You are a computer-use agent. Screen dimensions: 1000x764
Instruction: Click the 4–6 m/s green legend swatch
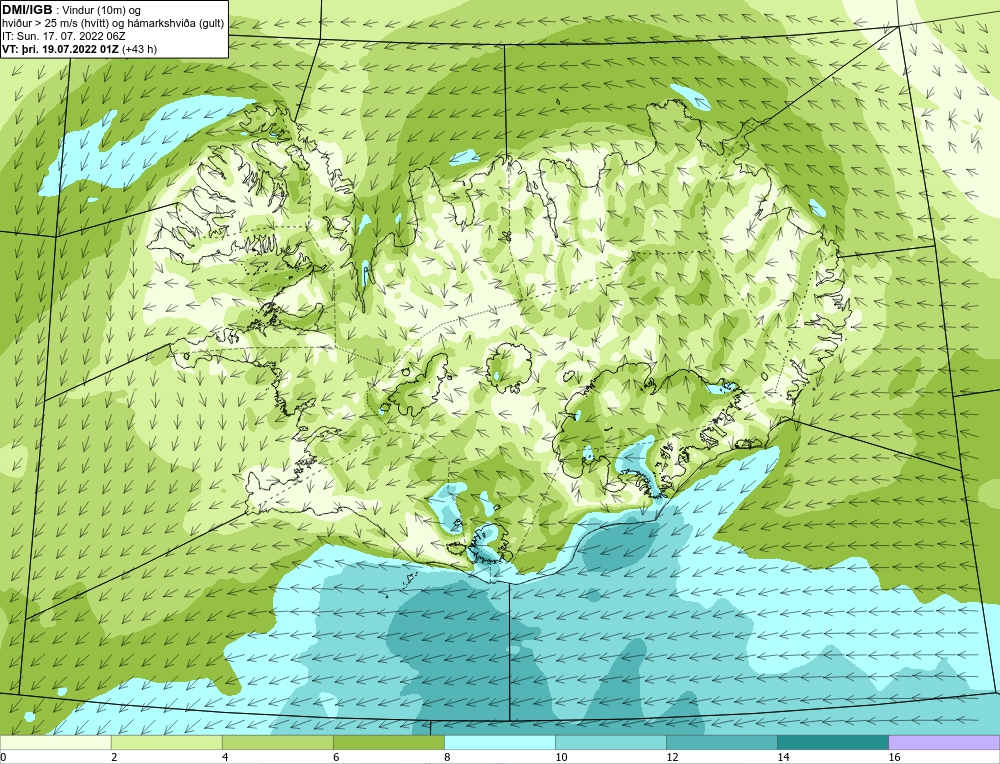click(x=277, y=742)
